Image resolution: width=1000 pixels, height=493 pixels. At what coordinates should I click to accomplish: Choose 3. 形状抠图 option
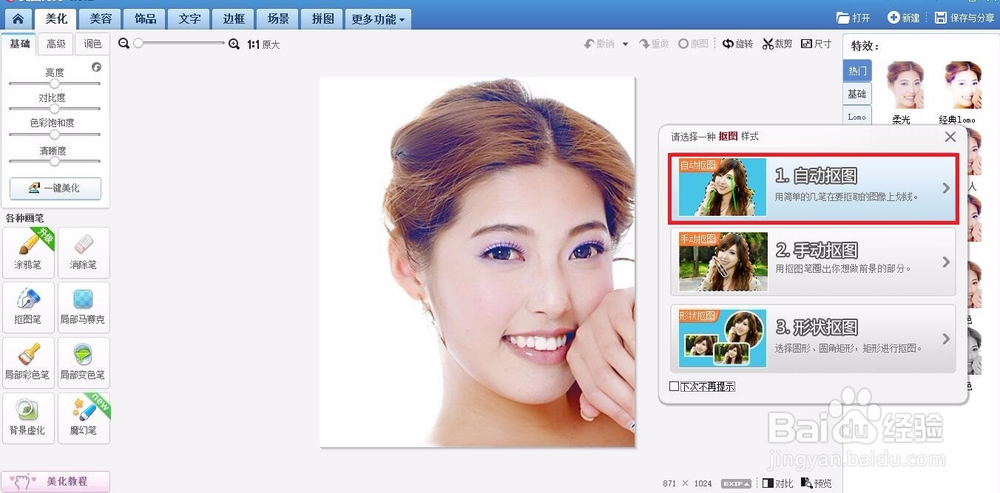[813, 339]
